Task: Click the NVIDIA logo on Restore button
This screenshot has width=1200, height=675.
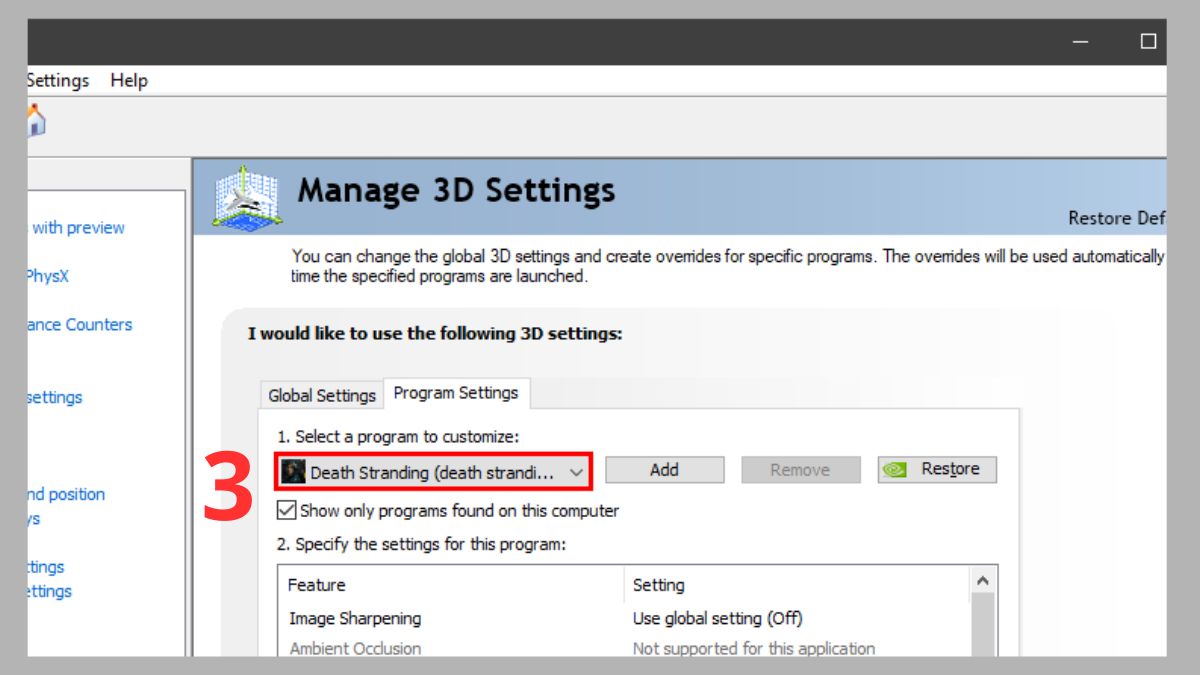Action: [x=895, y=470]
